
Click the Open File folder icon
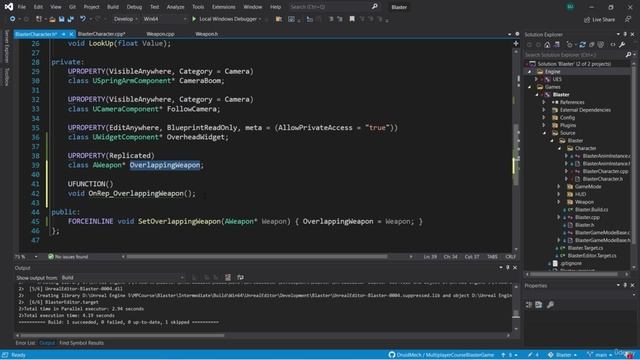[52, 19]
